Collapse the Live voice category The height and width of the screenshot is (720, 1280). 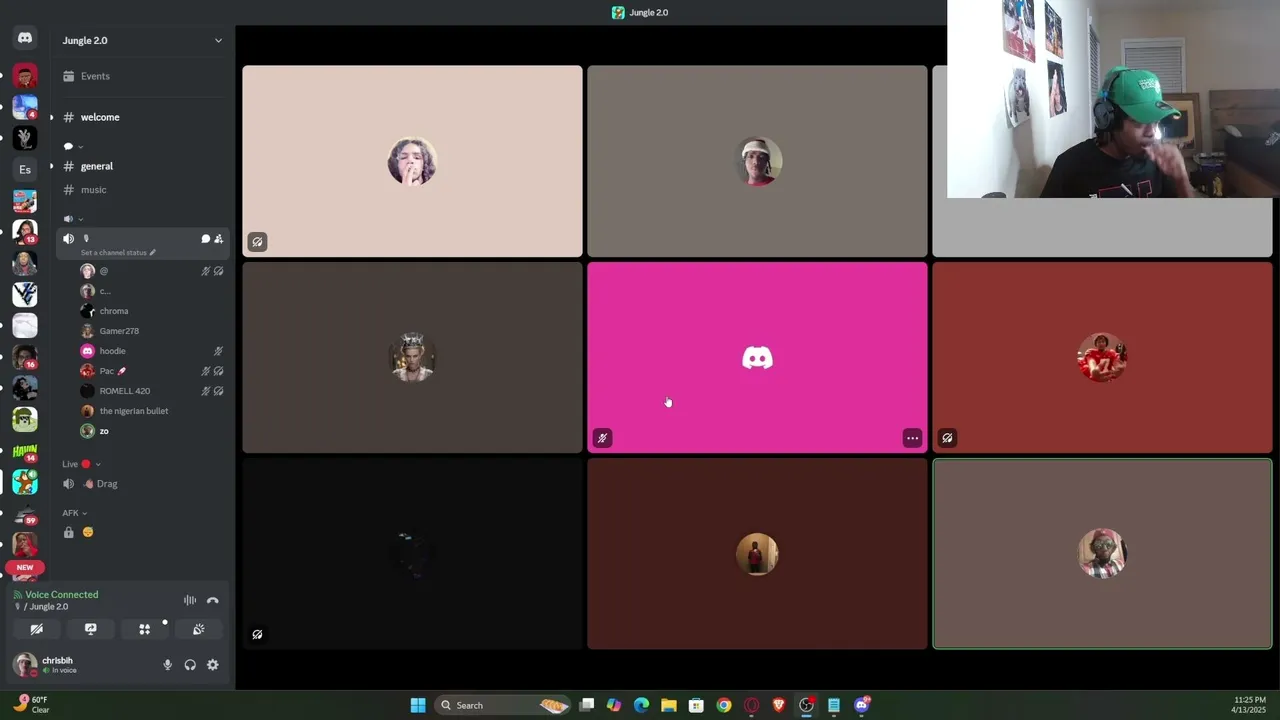pyautogui.click(x=81, y=464)
